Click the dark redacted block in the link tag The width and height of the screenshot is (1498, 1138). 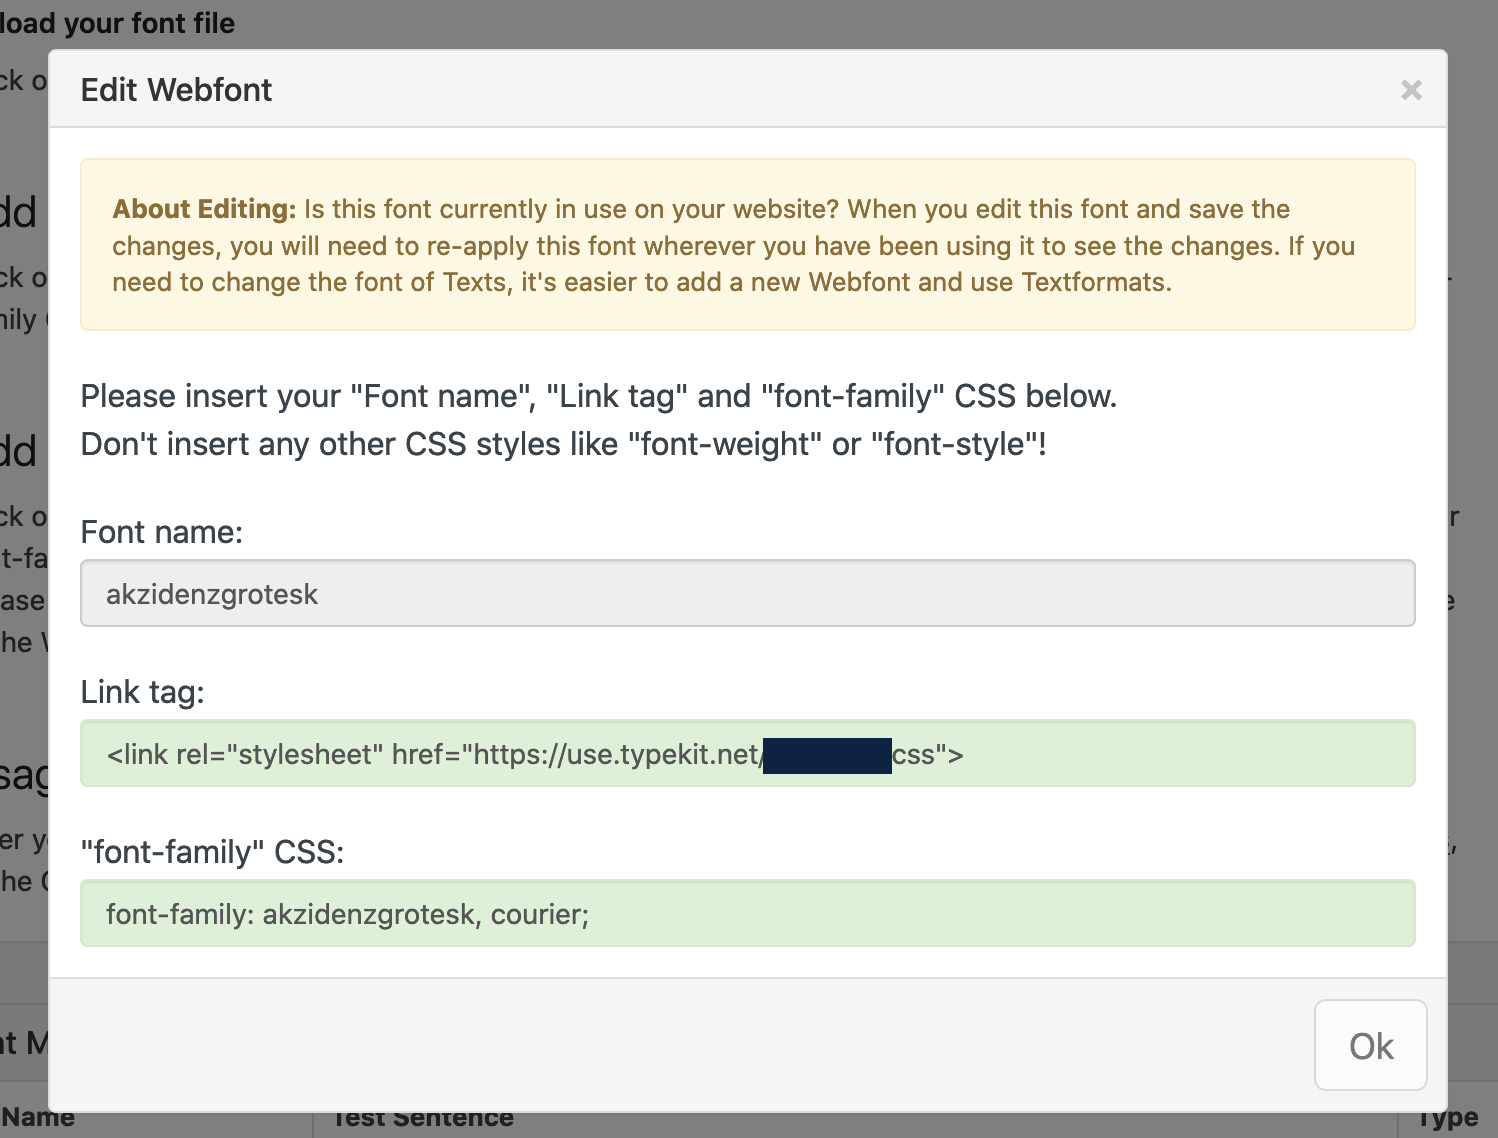(x=827, y=755)
